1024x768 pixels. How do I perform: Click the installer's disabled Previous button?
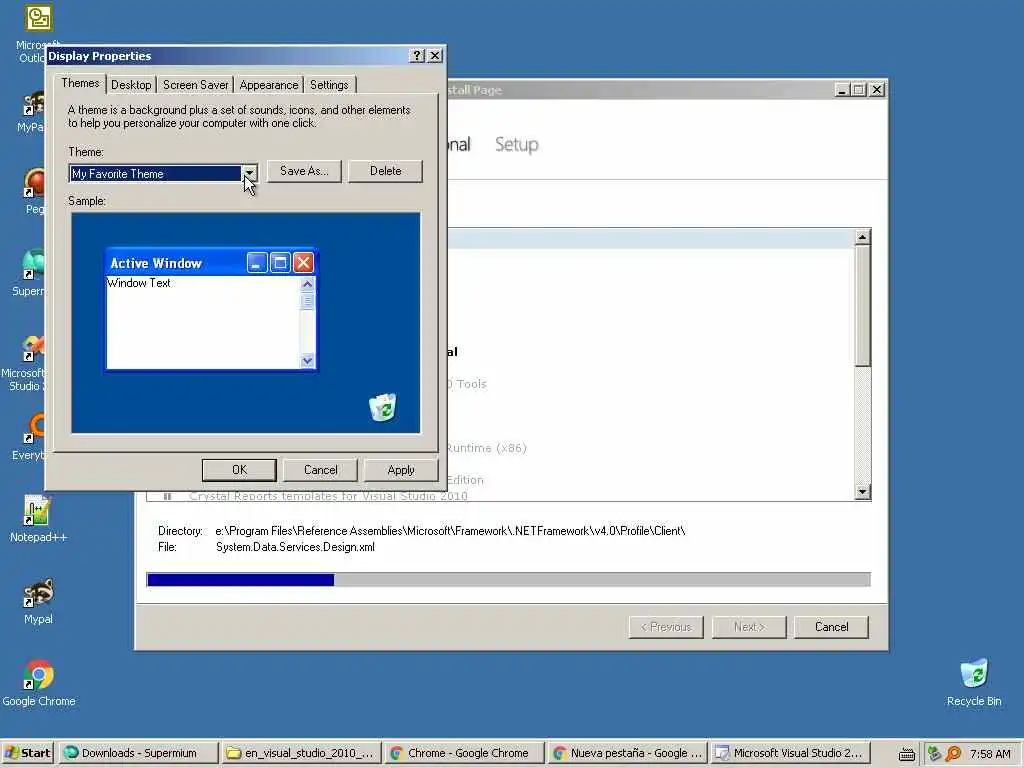tap(666, 627)
